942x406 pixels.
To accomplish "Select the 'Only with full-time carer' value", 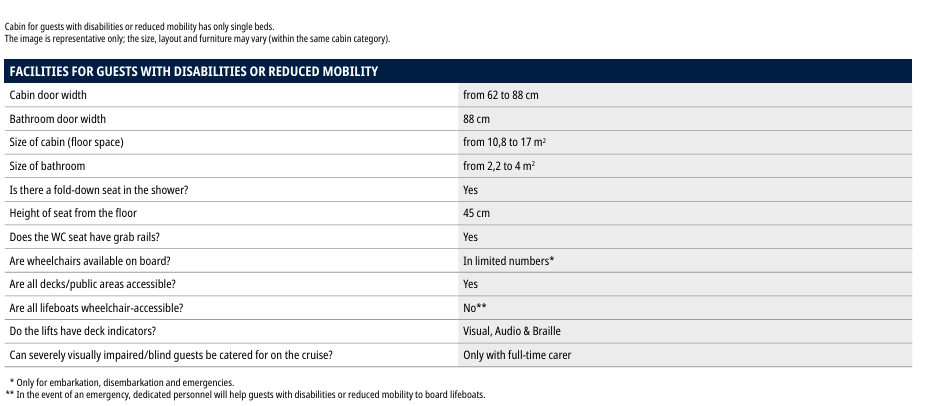I will pyautogui.click(x=517, y=355).
